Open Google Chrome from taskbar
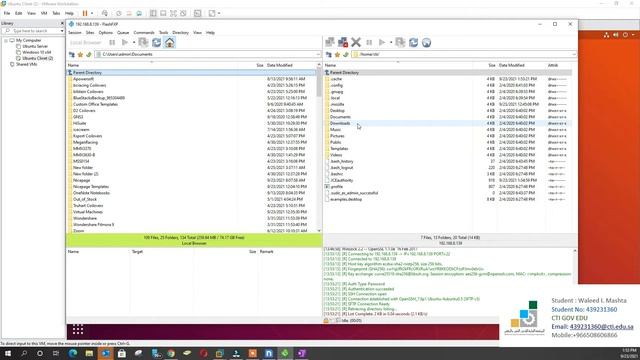640x360 pixels. pyautogui.click(x=171, y=353)
